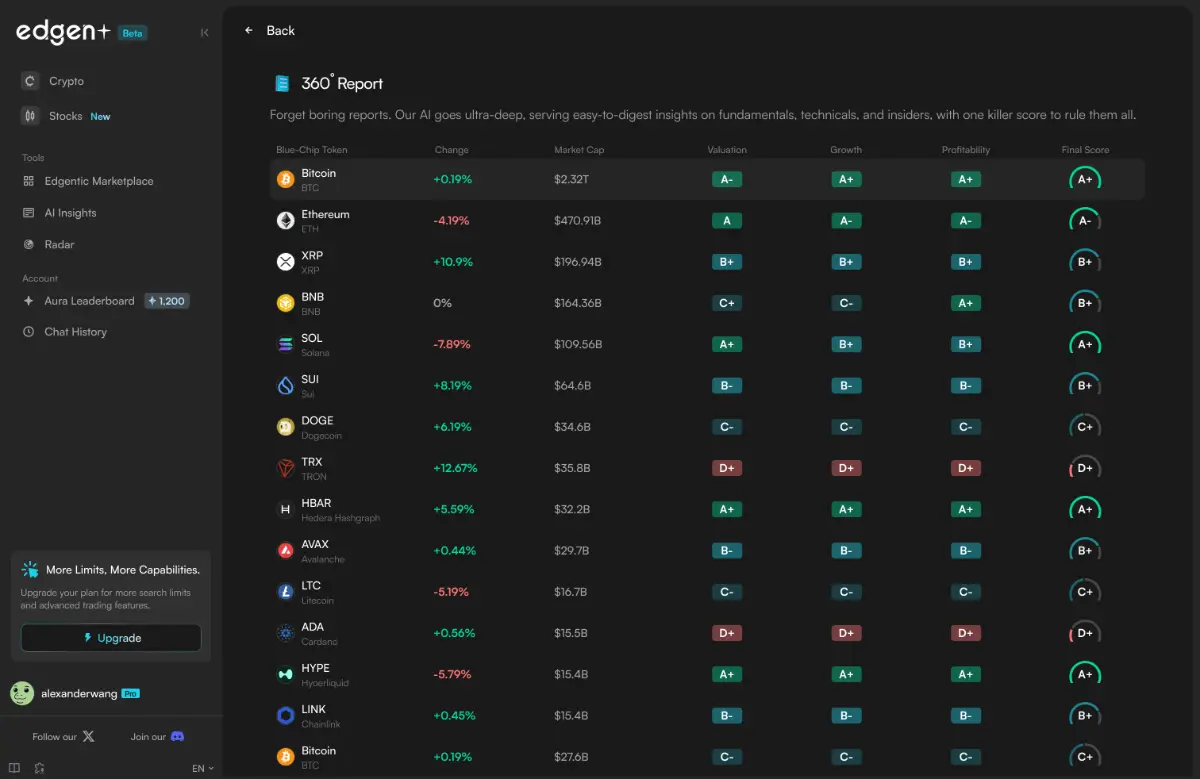The width and height of the screenshot is (1200, 779).
Task: Open AI Insights tool
Action: [x=70, y=213]
